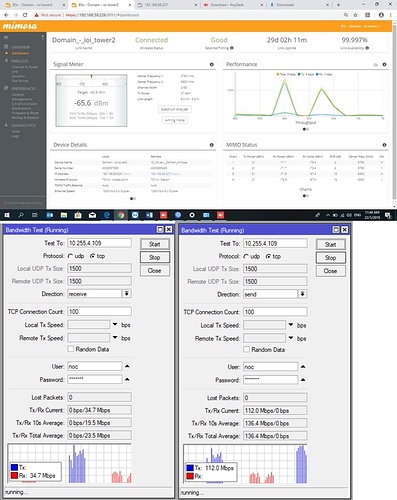
Task: Expand Local Tx Speed arrow in left window
Action: 115,324
